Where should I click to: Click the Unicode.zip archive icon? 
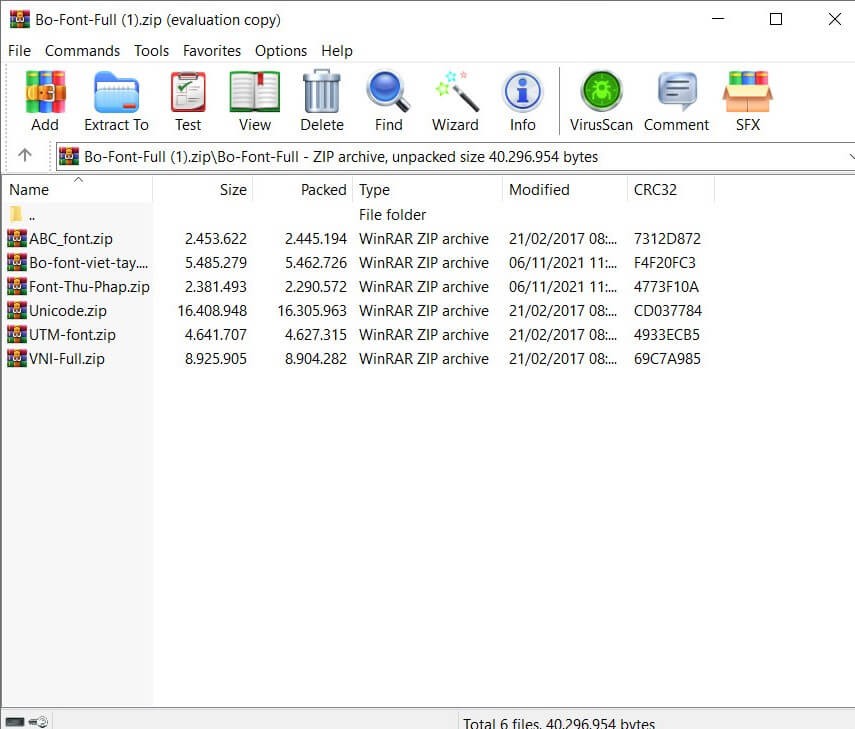[17, 310]
